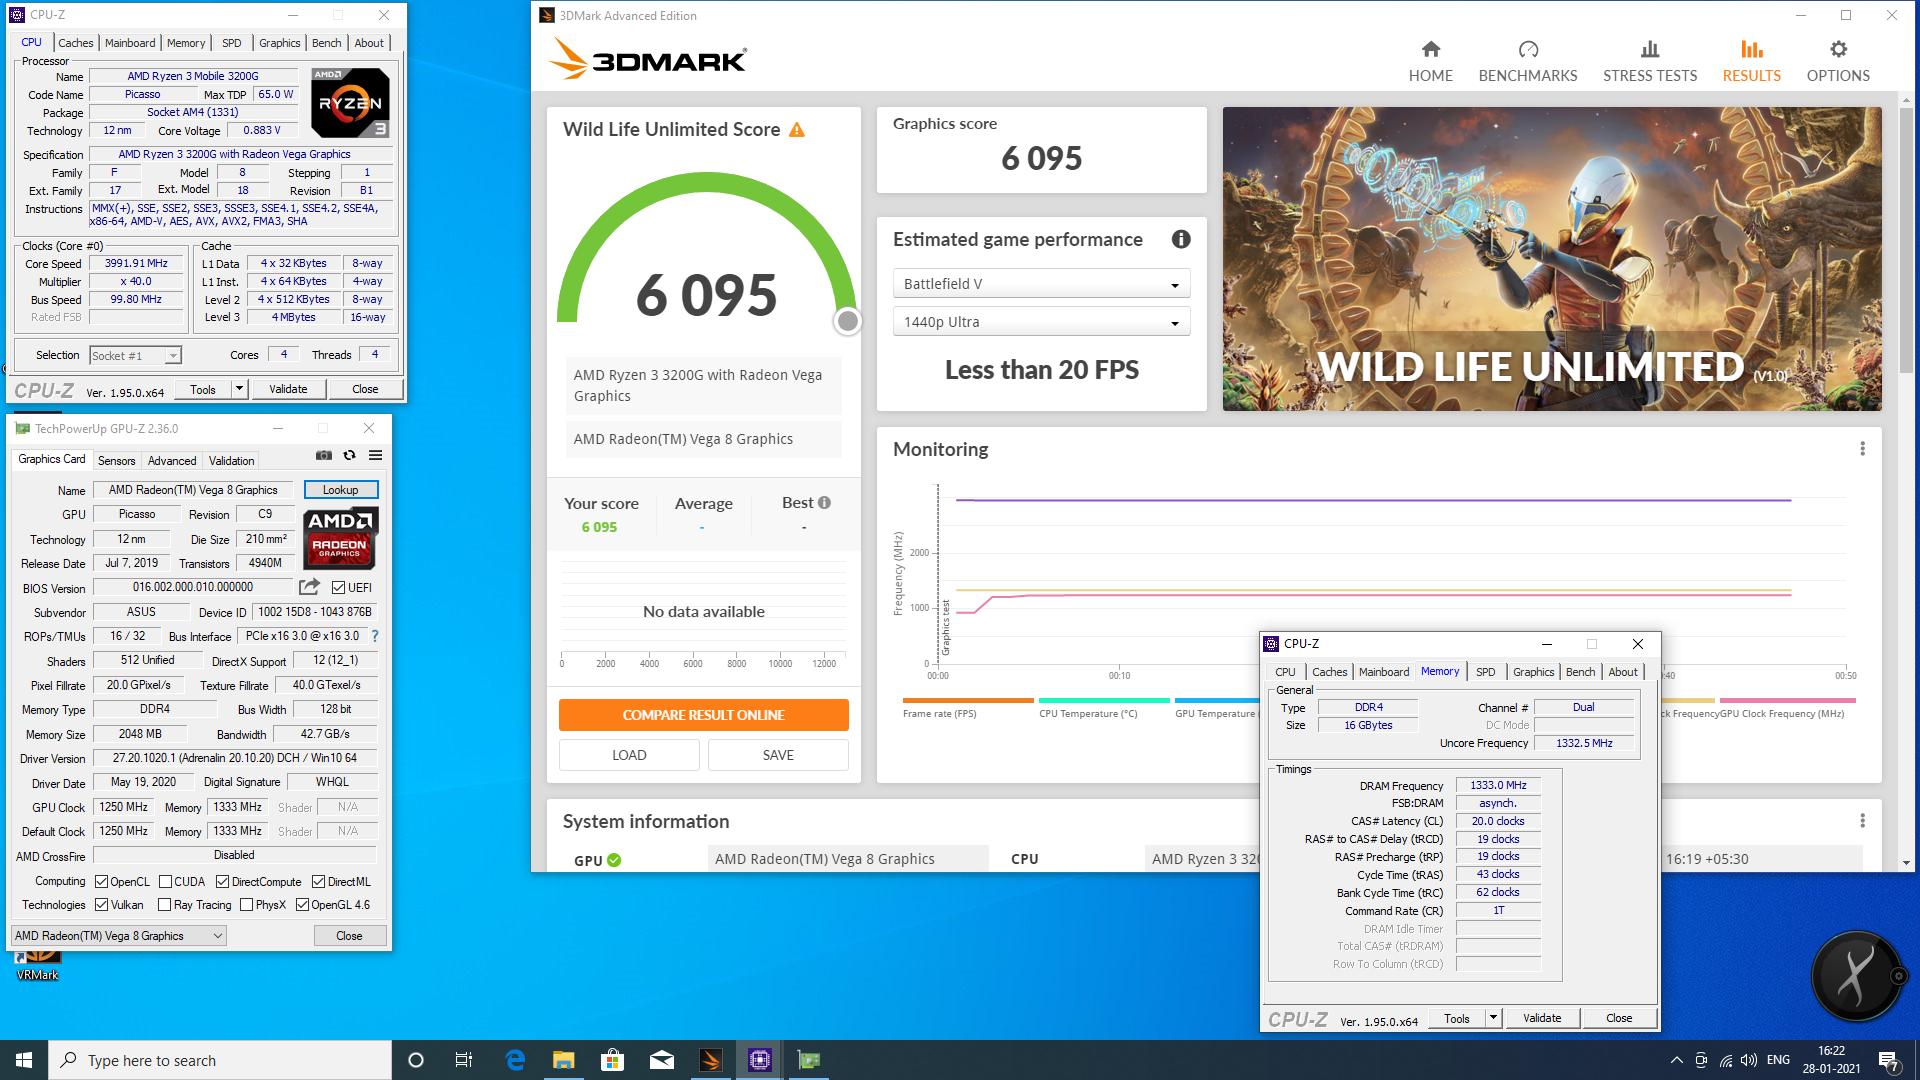Click the bus interface question mark in GPU-Z
1920x1080 pixels.
375,636
